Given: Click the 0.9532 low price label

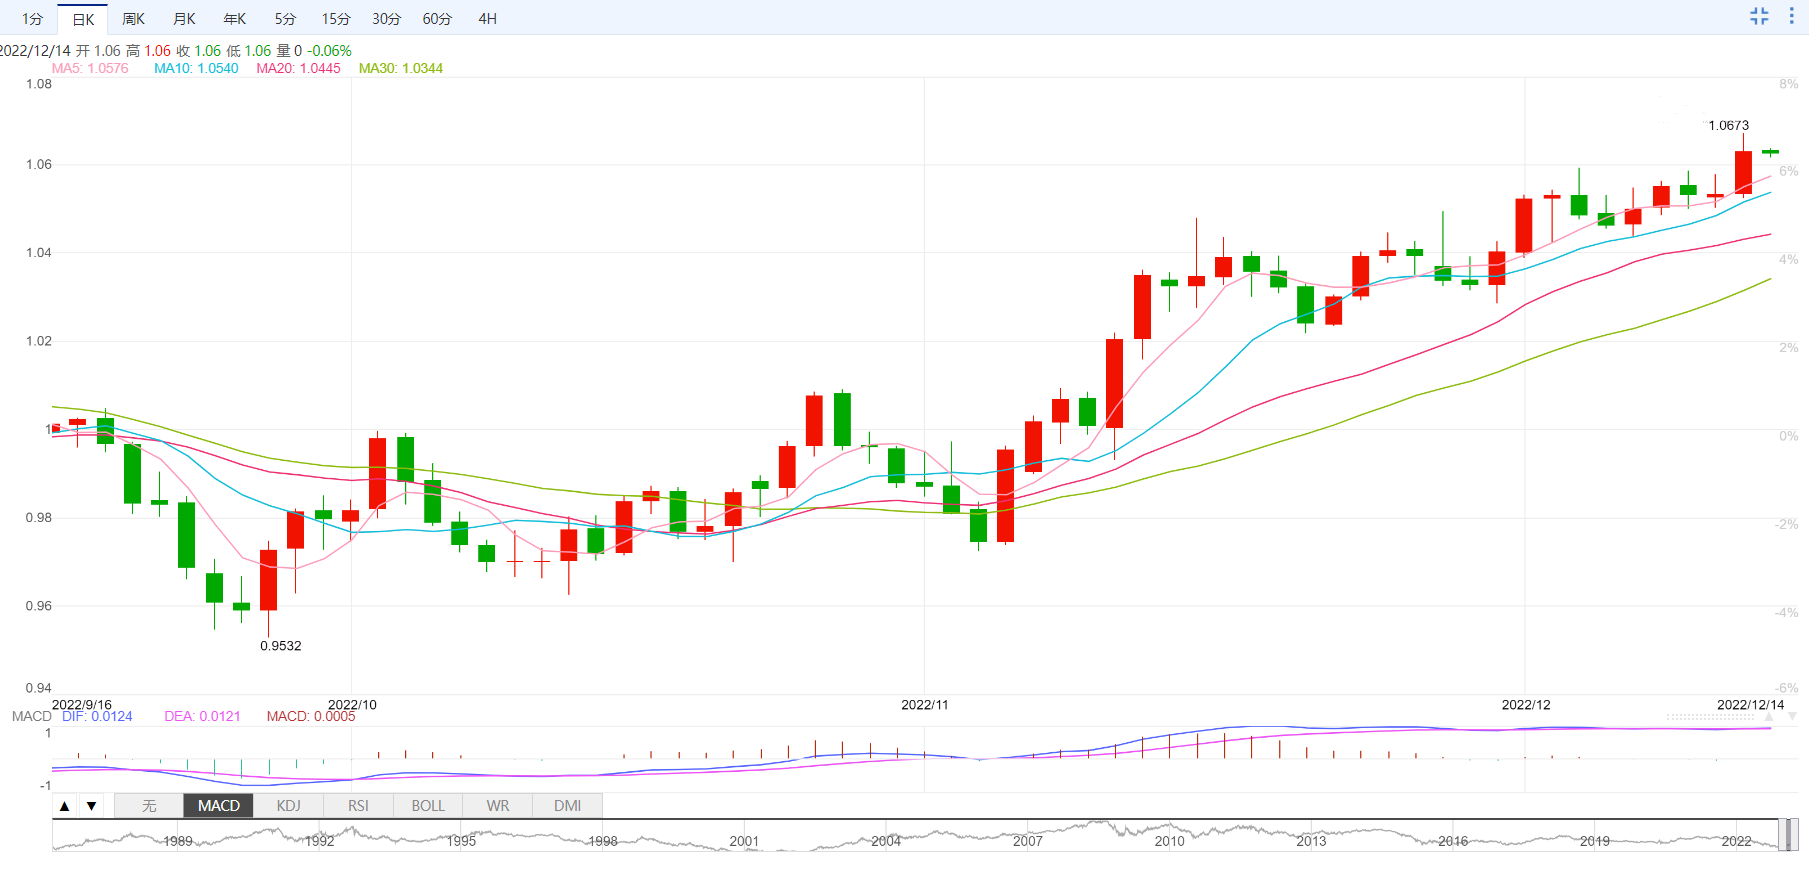Looking at the screenshot, I should (x=281, y=646).
